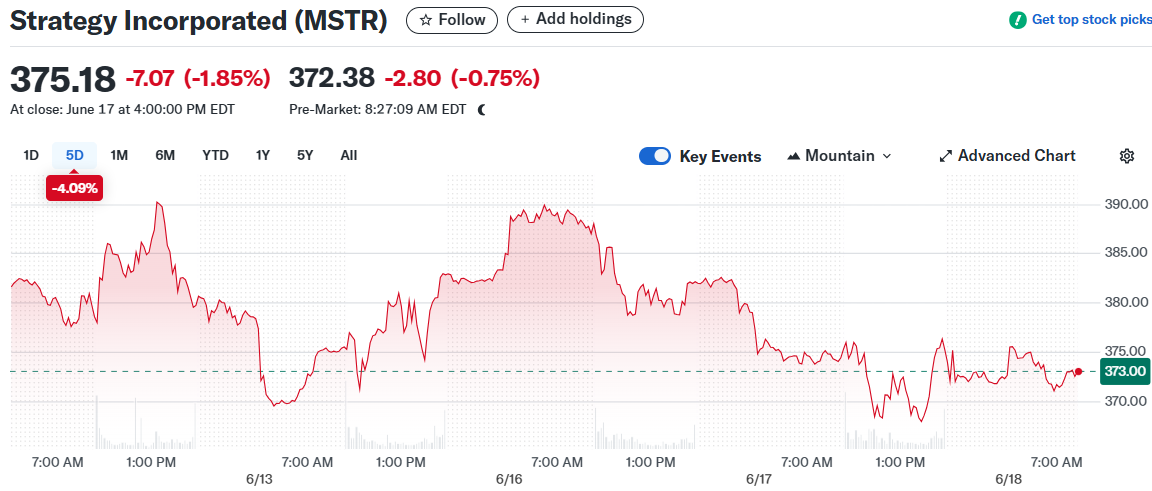
Task: Open the Get top stock picks link
Action: pyautogui.click(x=1091, y=20)
